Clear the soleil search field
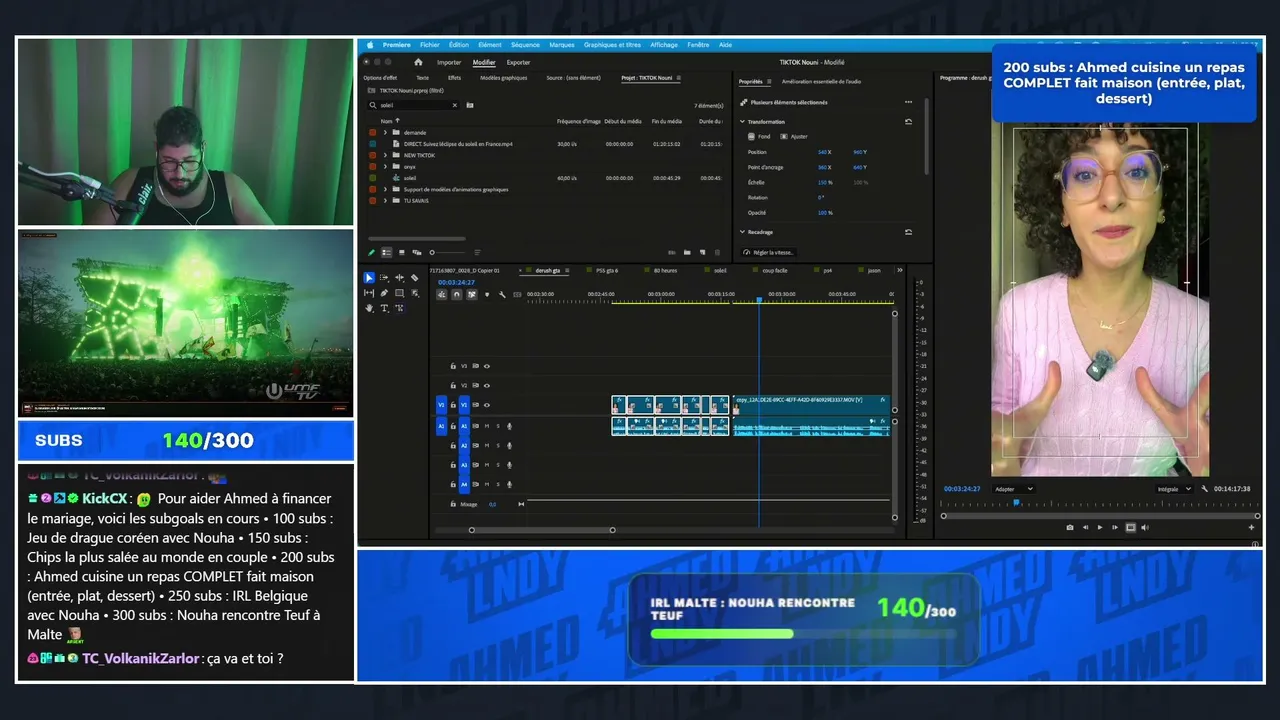Image resolution: width=1280 pixels, height=720 pixels. pos(455,105)
